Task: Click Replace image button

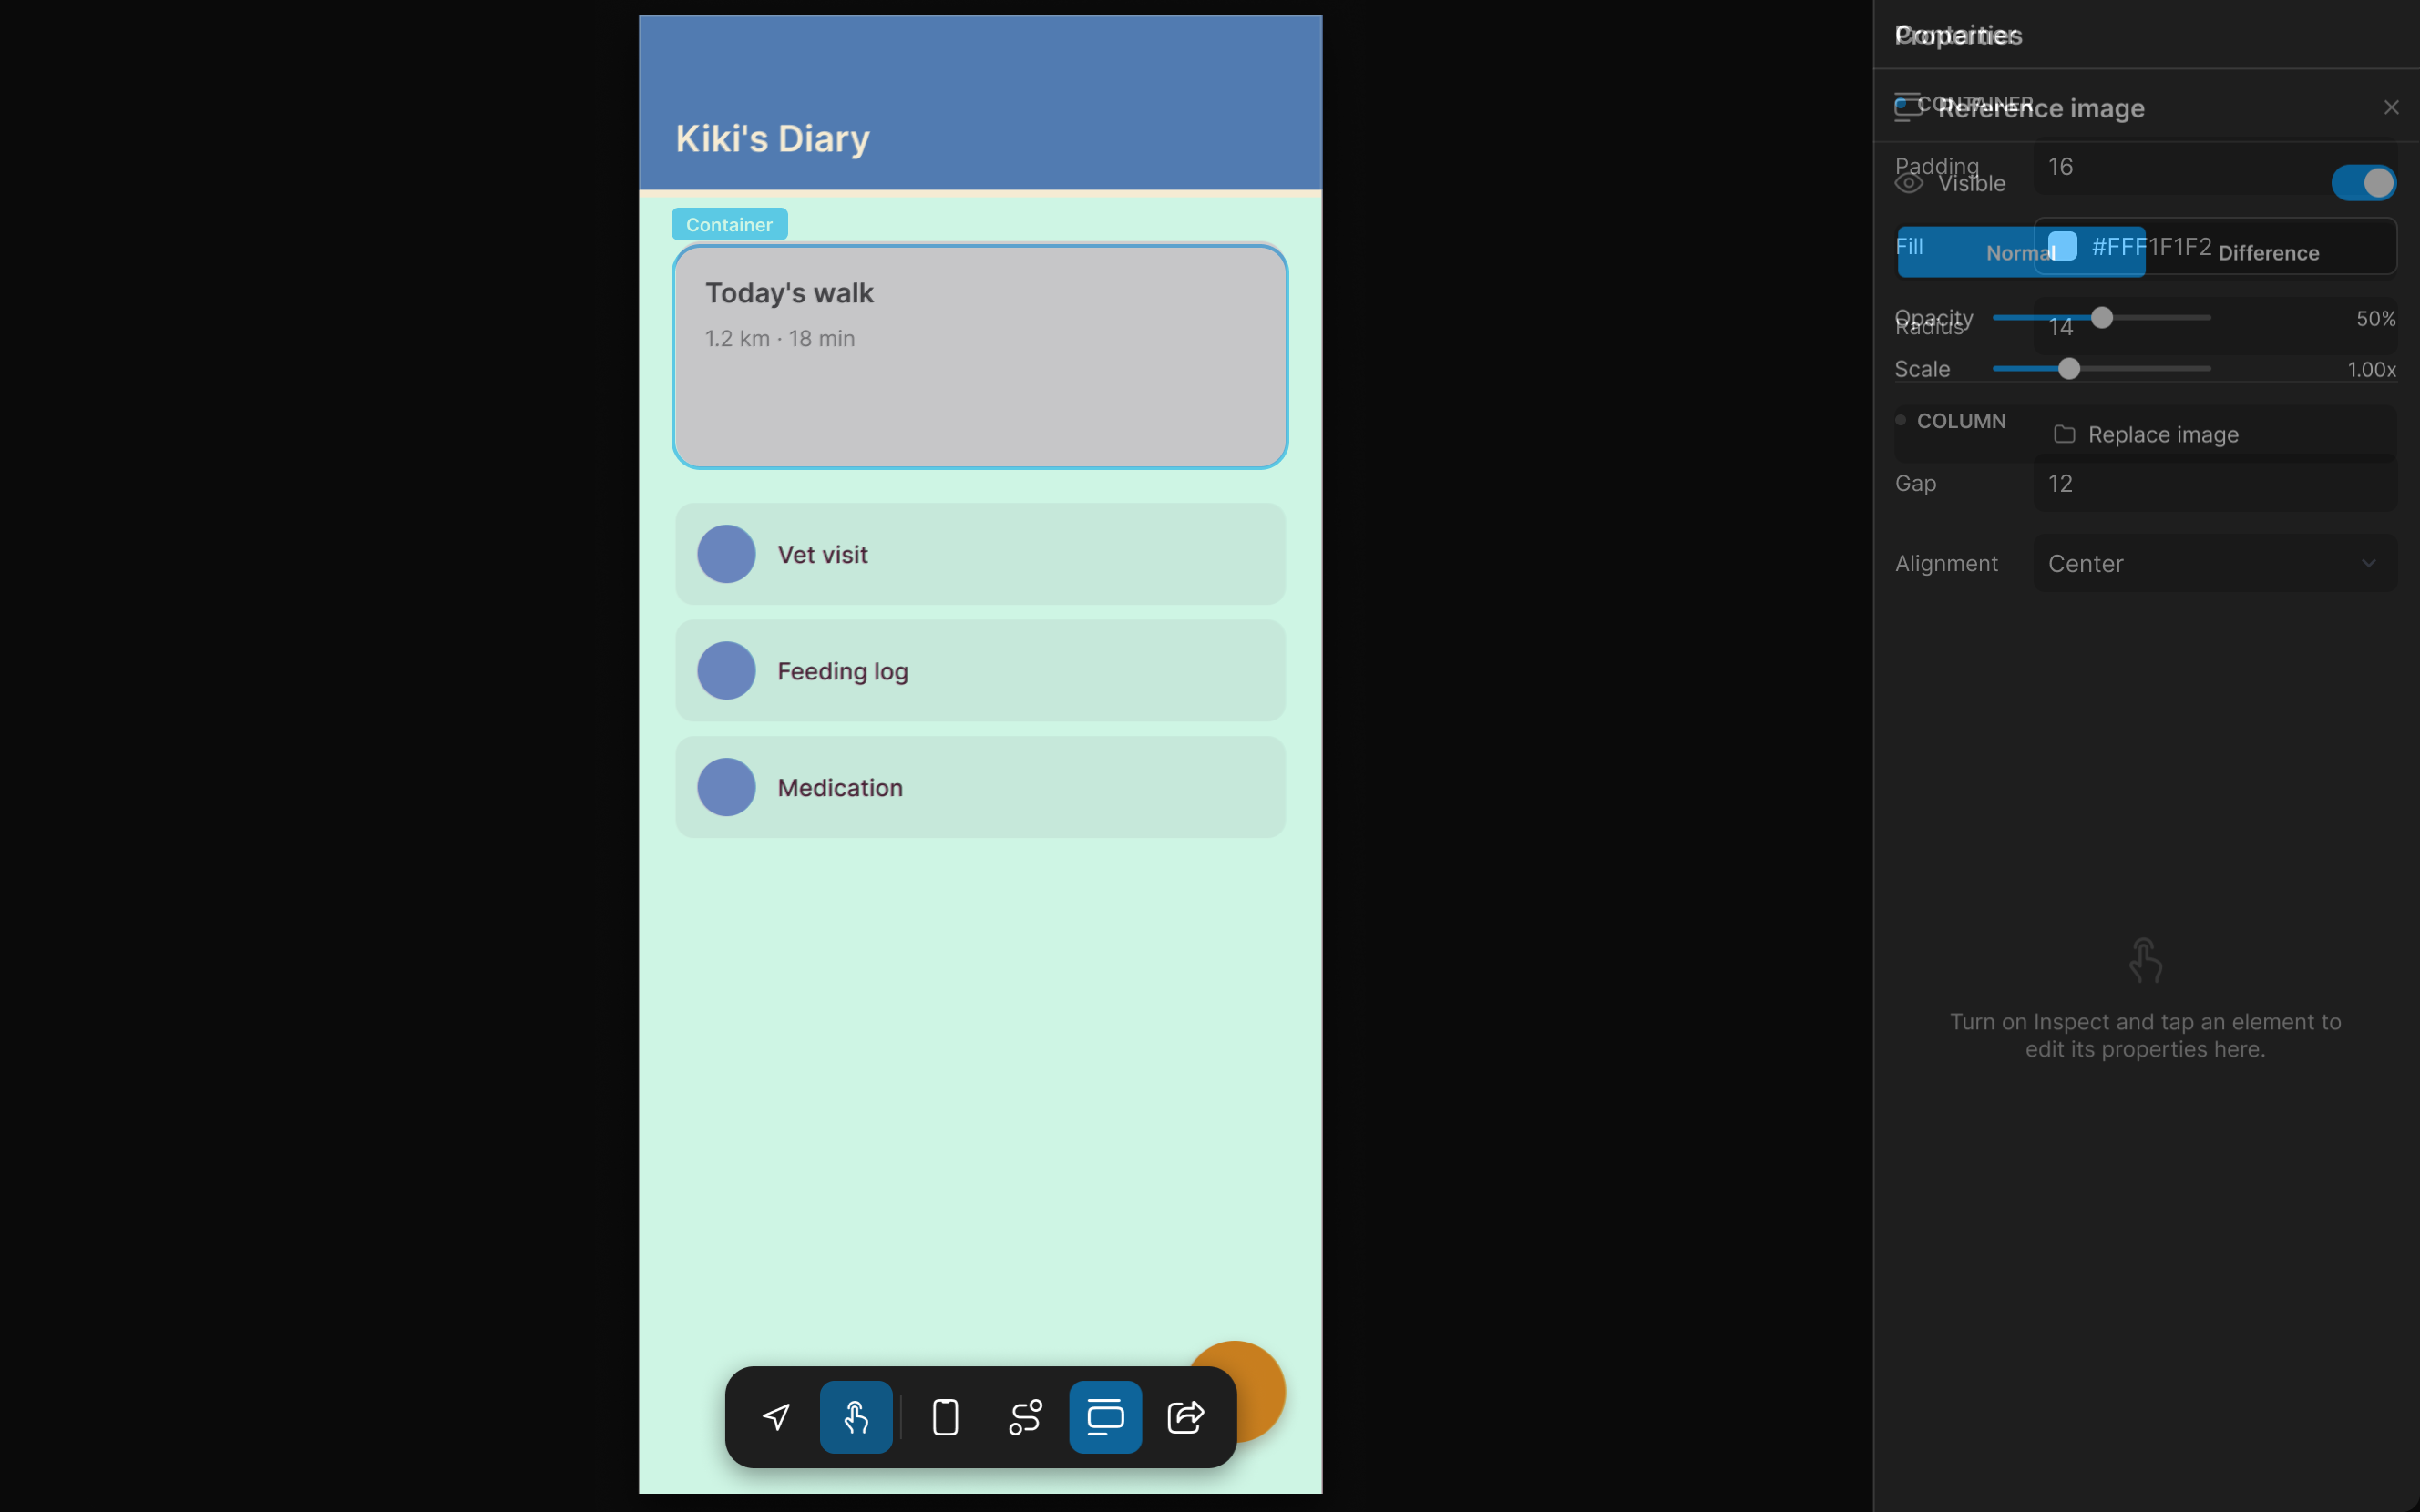Action: point(2145,434)
